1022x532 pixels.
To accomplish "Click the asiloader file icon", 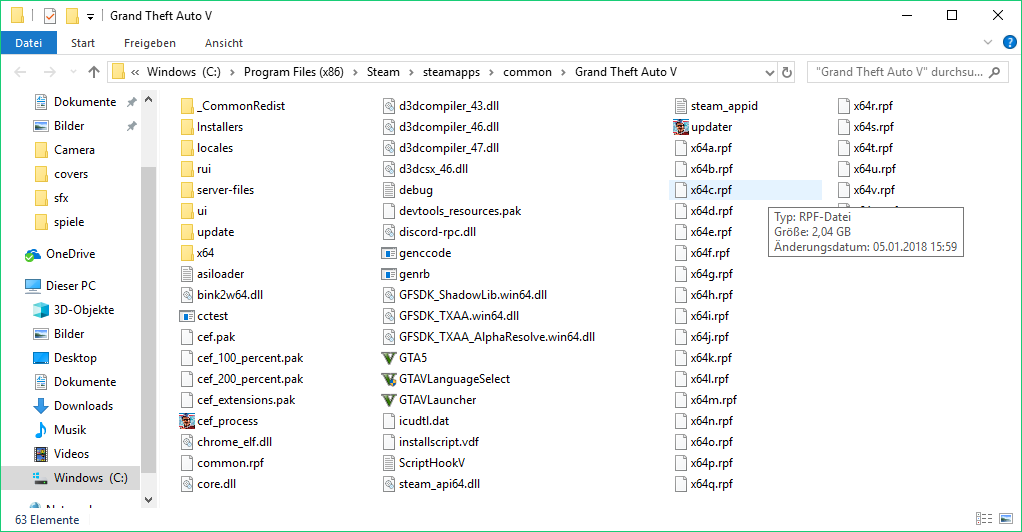I will (187, 274).
